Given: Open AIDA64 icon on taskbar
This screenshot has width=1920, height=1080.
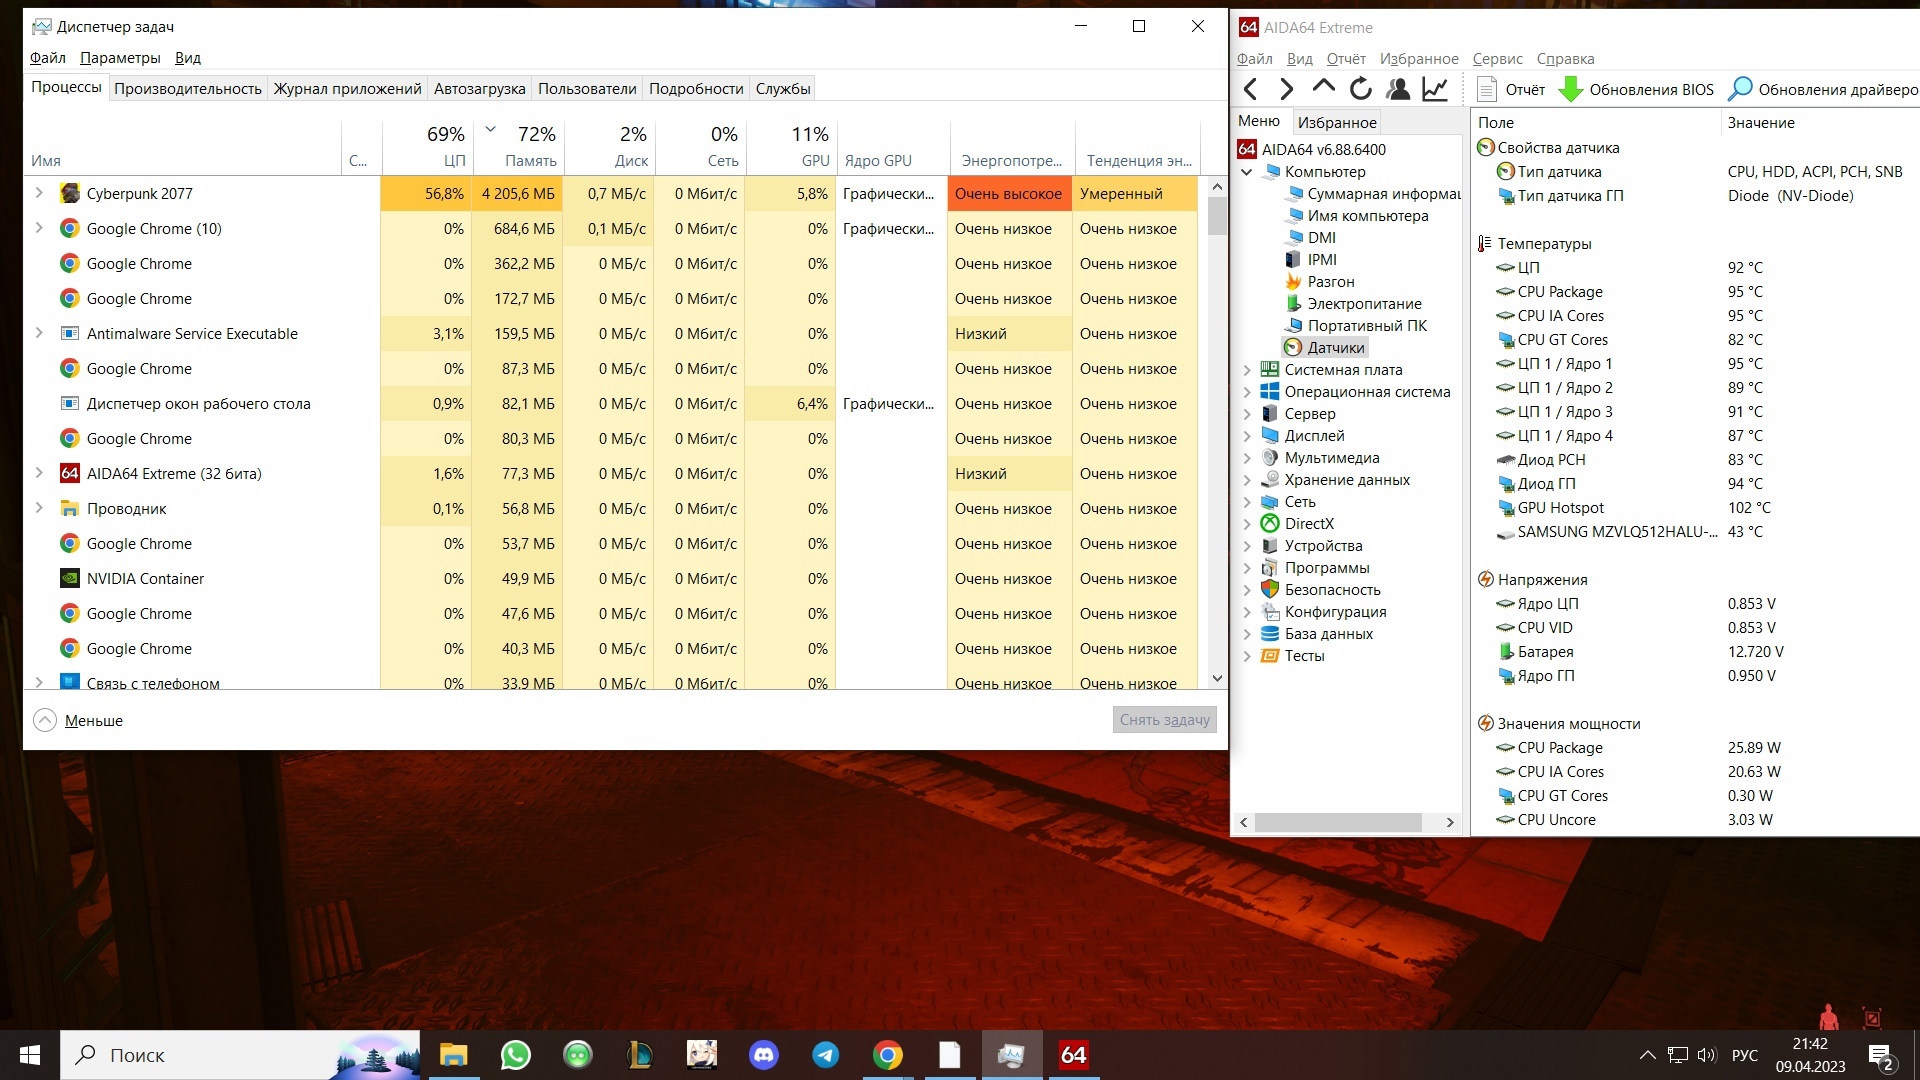Looking at the screenshot, I should pos(1073,1055).
